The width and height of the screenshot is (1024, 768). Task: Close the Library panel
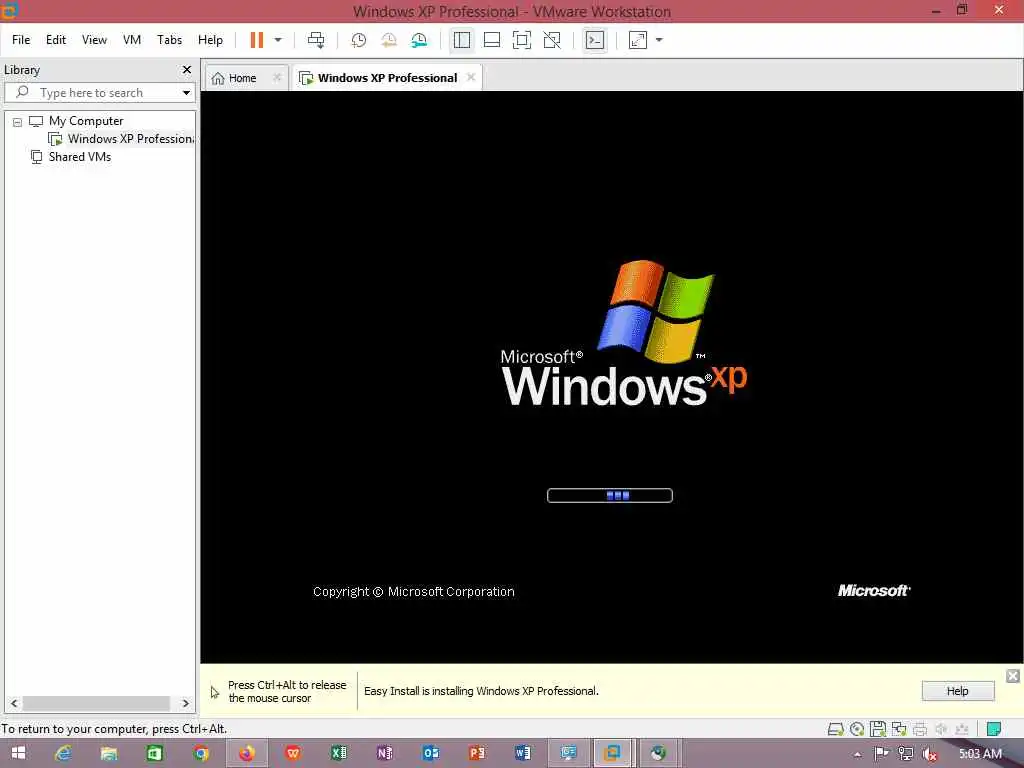[187, 69]
